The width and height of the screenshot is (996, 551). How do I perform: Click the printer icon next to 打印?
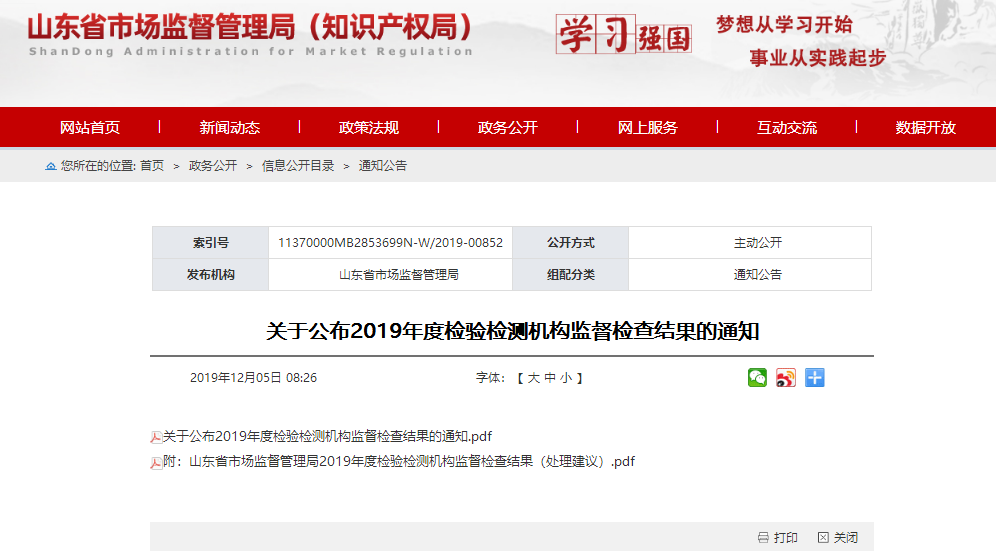pyautogui.click(x=764, y=538)
